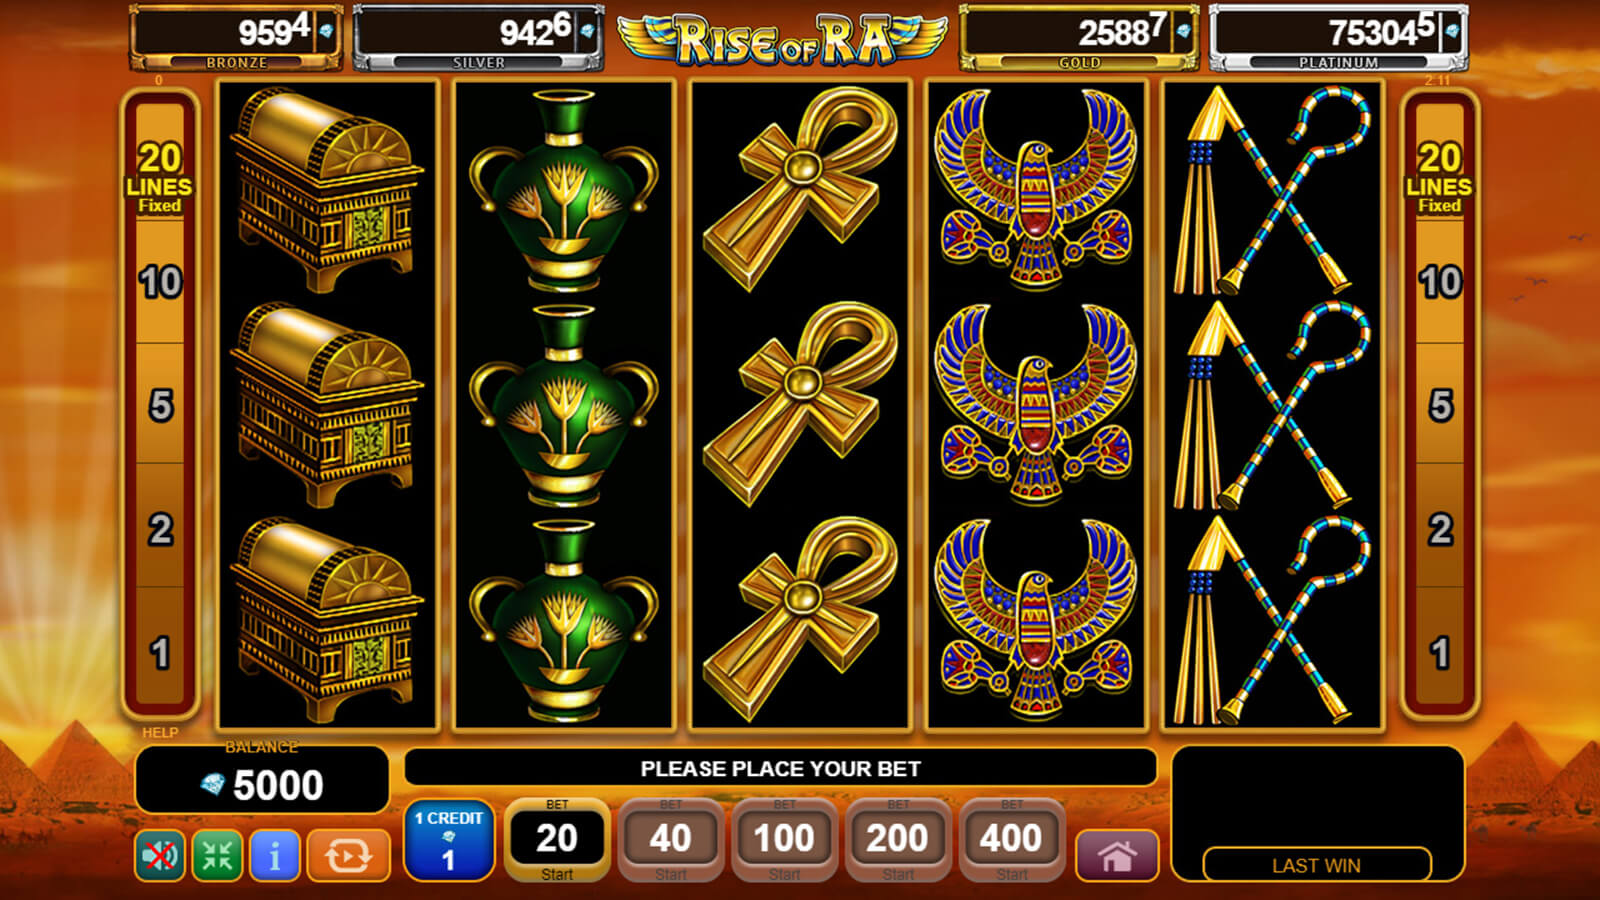The width and height of the screenshot is (1600, 900).
Task: Click the purple home icon
Action: point(1117,856)
